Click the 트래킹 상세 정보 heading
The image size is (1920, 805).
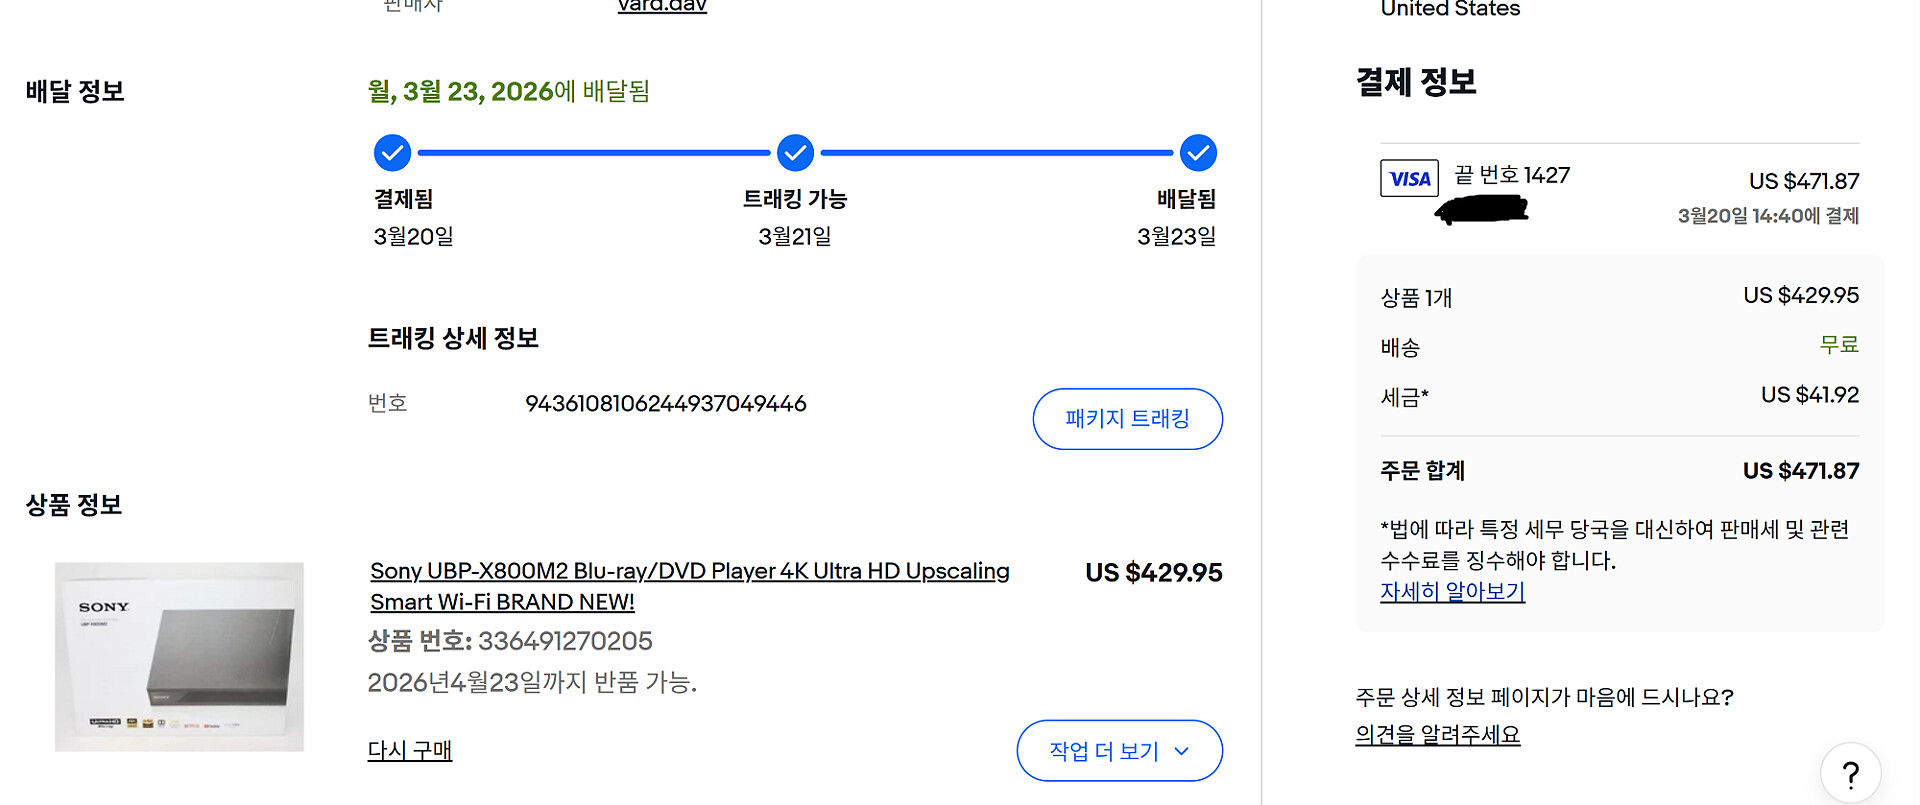click(x=453, y=338)
